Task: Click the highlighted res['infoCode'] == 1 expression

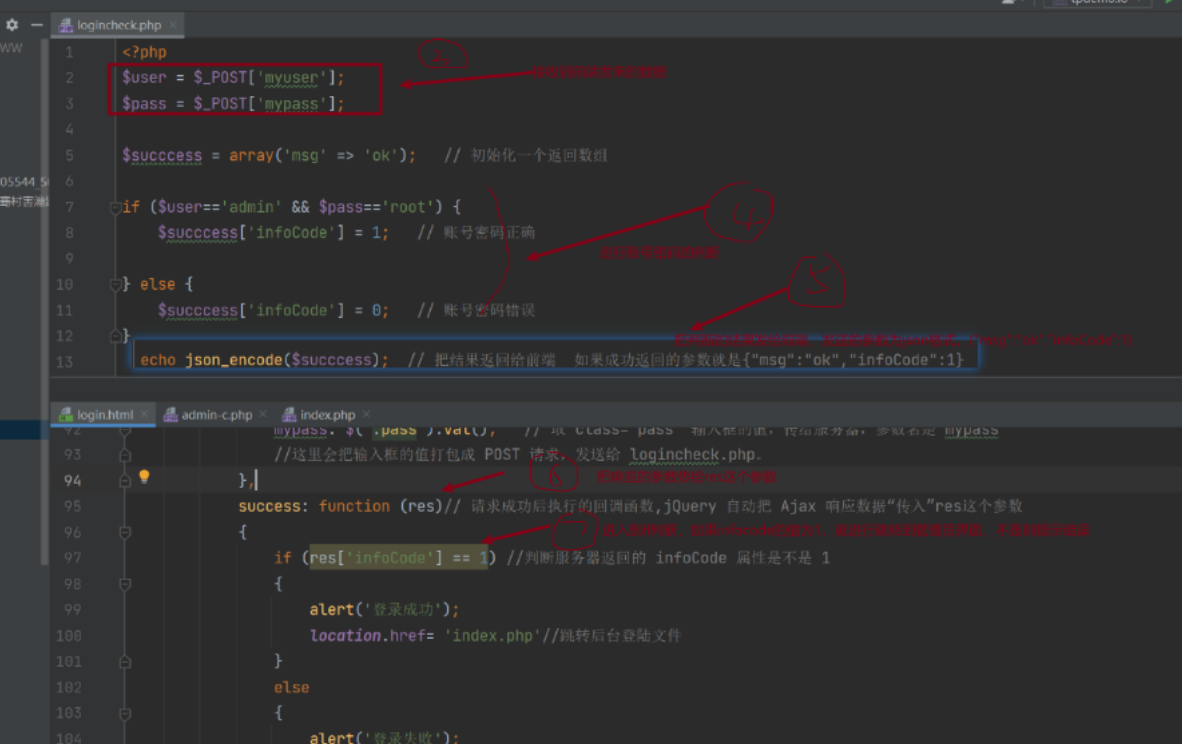Action: point(400,558)
